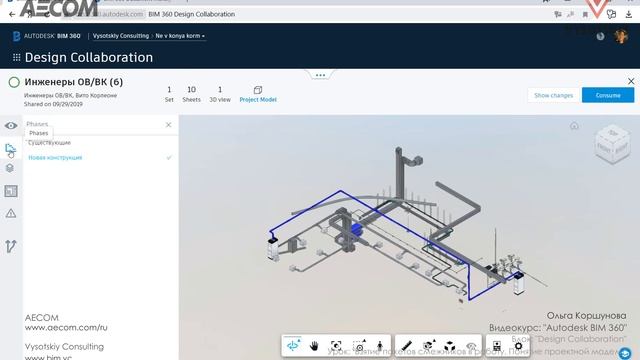
Task: Open the Project Model tab
Action: [x=258, y=94]
